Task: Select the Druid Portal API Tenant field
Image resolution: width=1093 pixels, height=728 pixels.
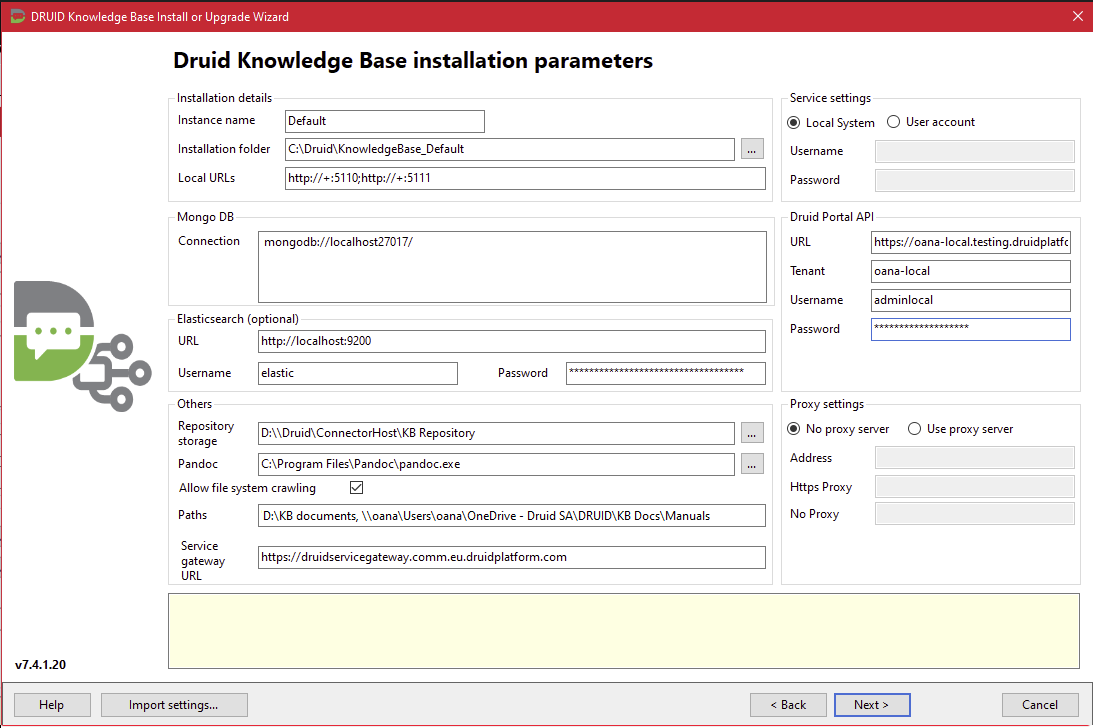Action: (x=970, y=271)
